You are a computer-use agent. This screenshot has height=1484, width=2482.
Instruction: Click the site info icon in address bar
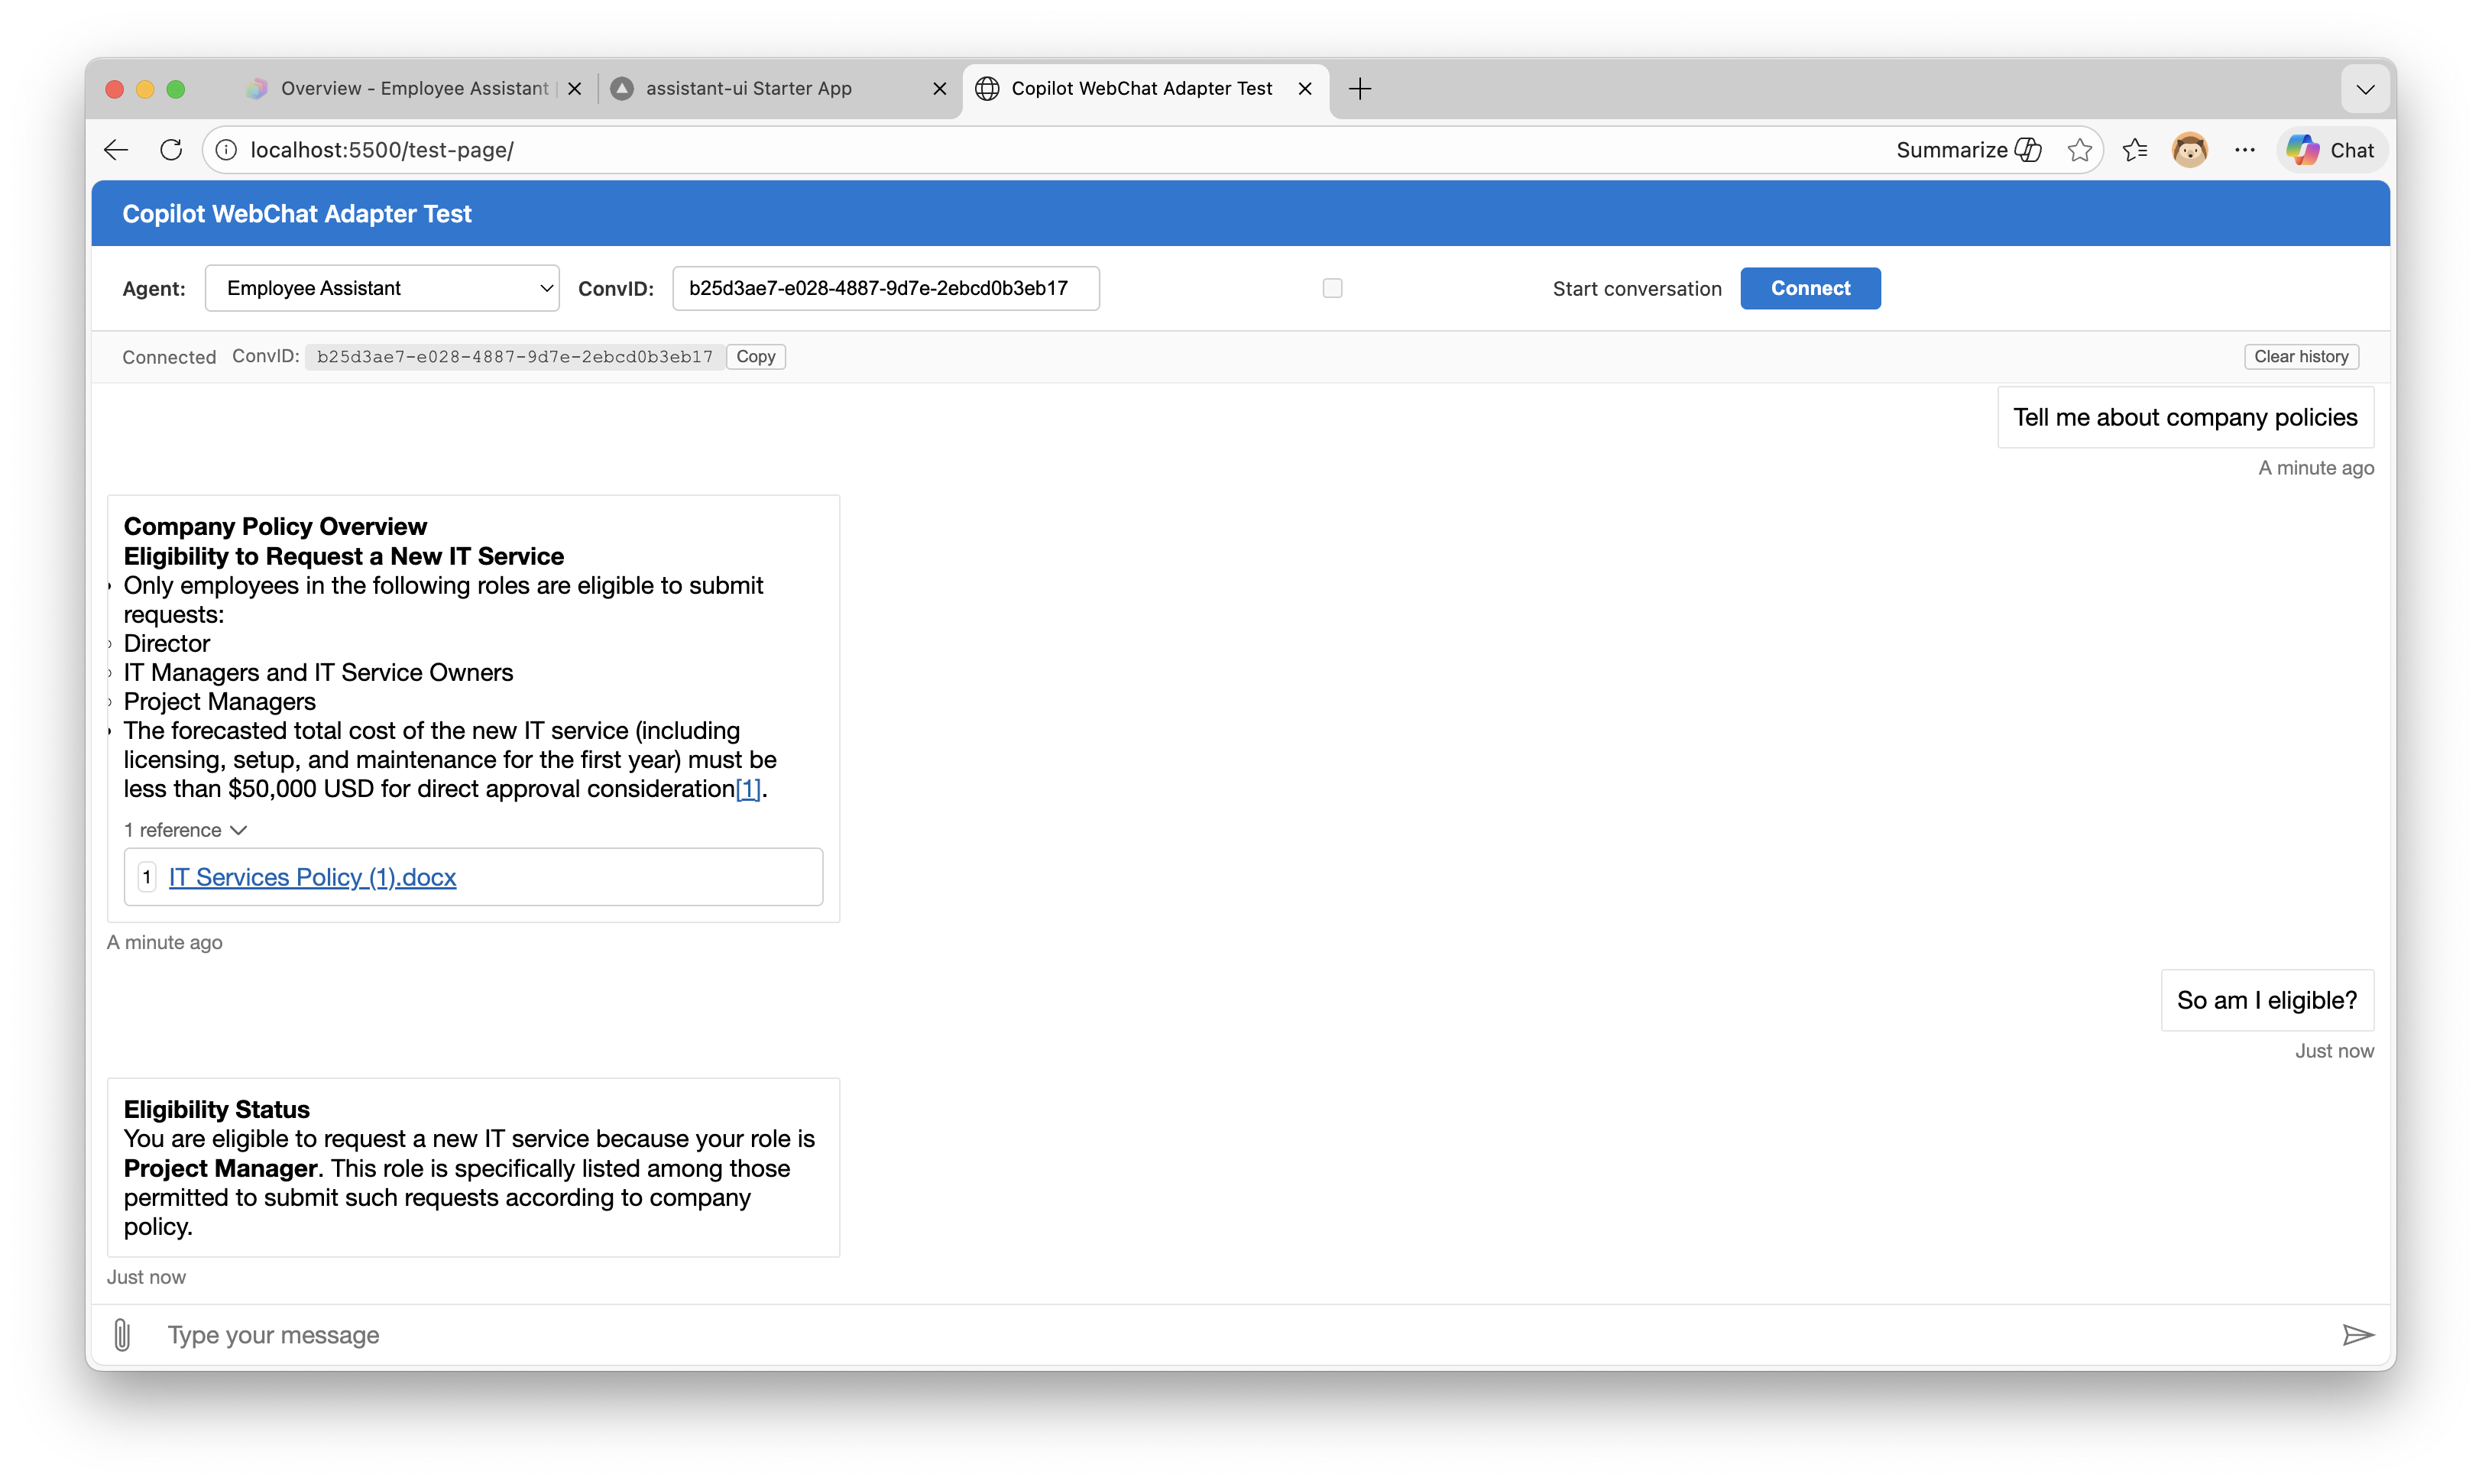227,150
